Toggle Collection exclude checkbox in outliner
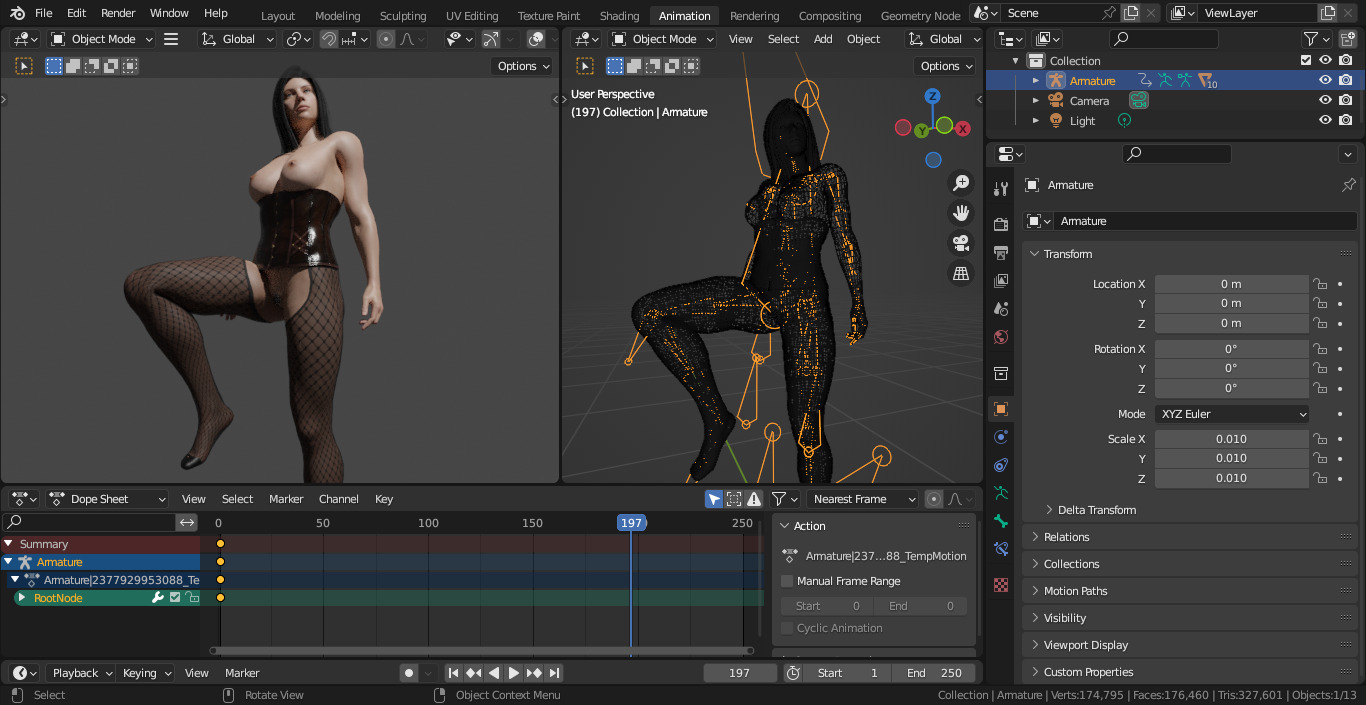Screen dimensions: 1366x705 pos(1305,61)
